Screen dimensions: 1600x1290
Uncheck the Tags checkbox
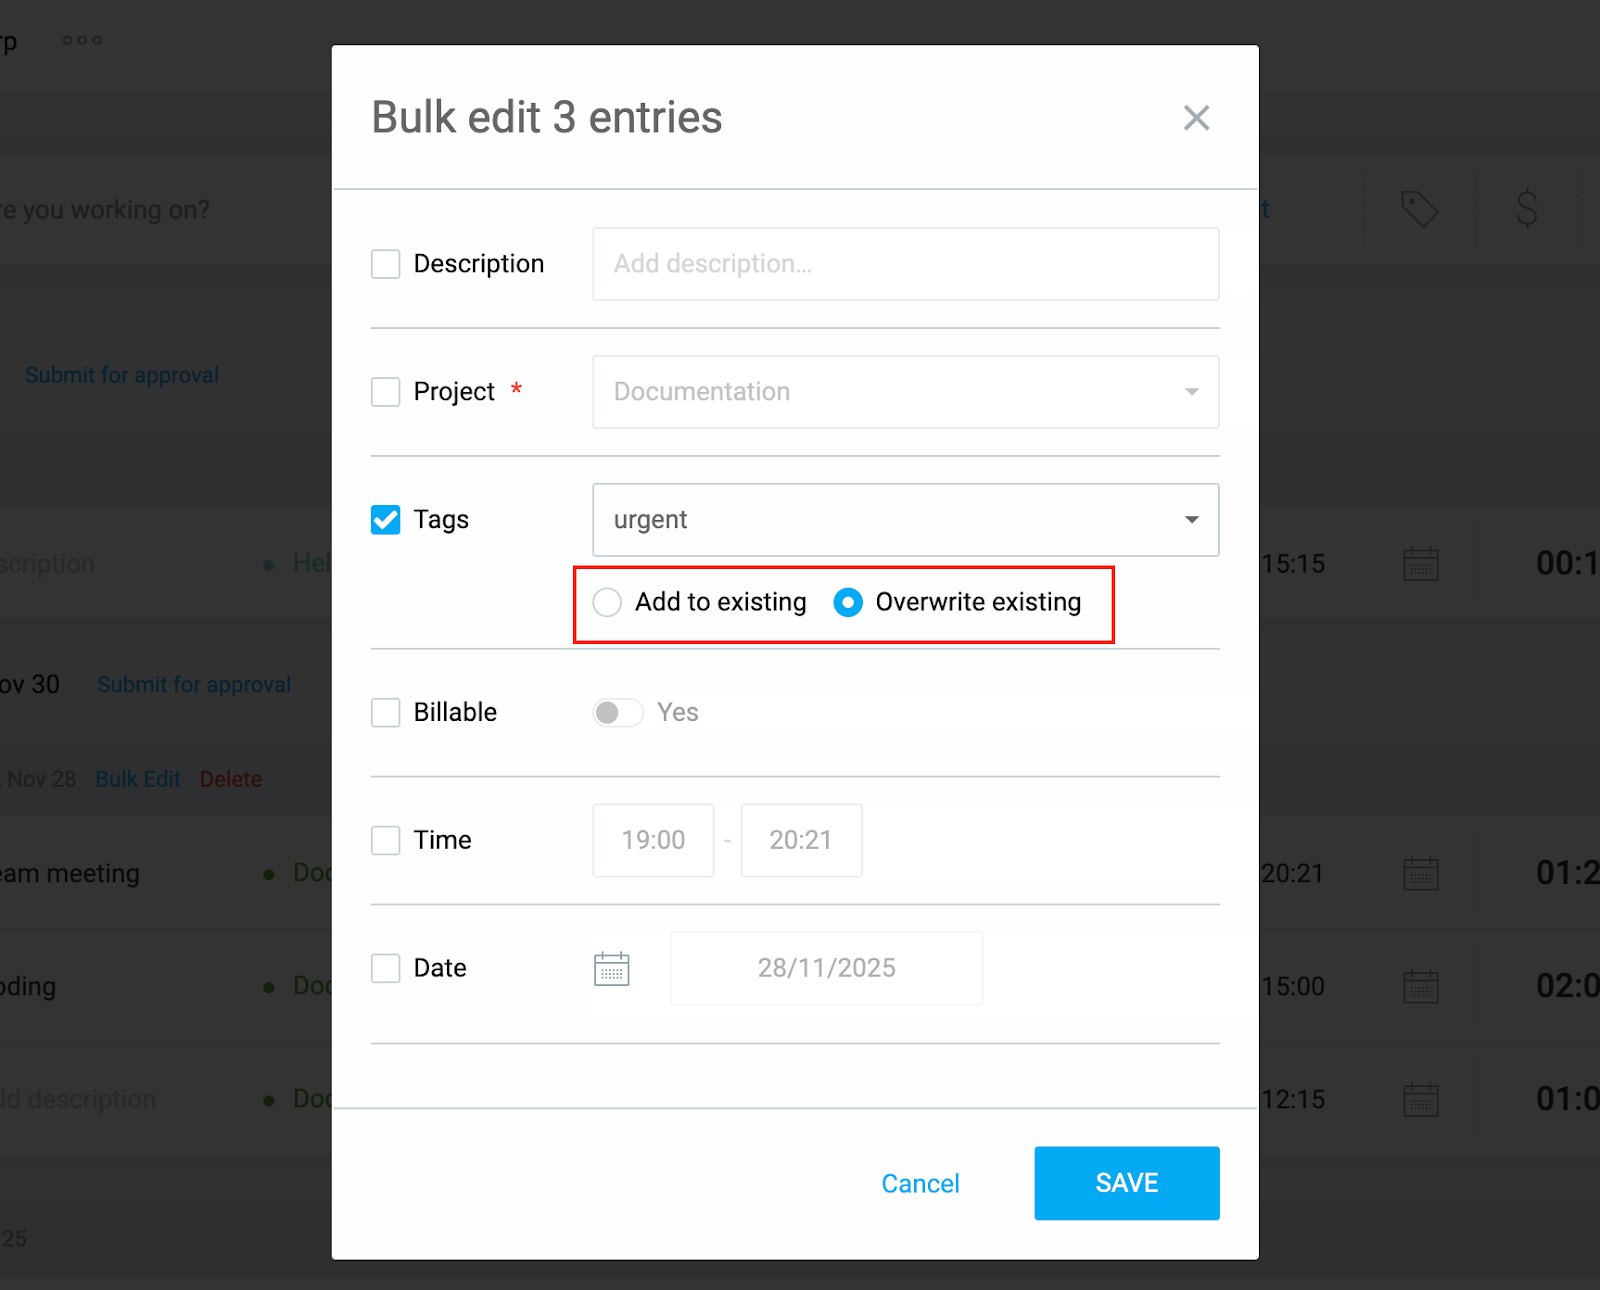(385, 519)
